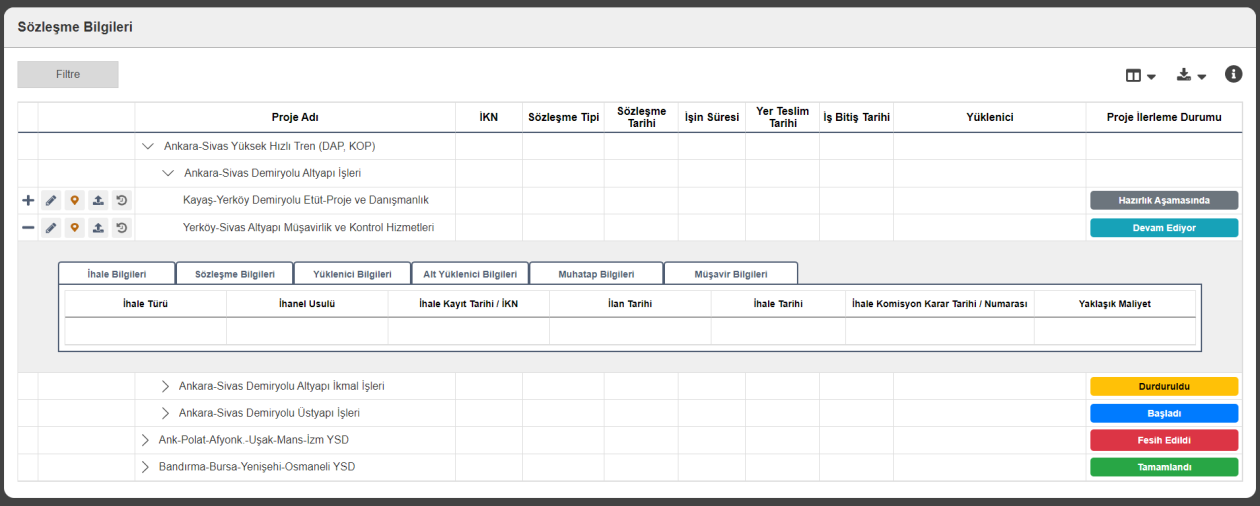Open the download export dropdown
1260x506 pixels.
pyautogui.click(x=1190, y=76)
